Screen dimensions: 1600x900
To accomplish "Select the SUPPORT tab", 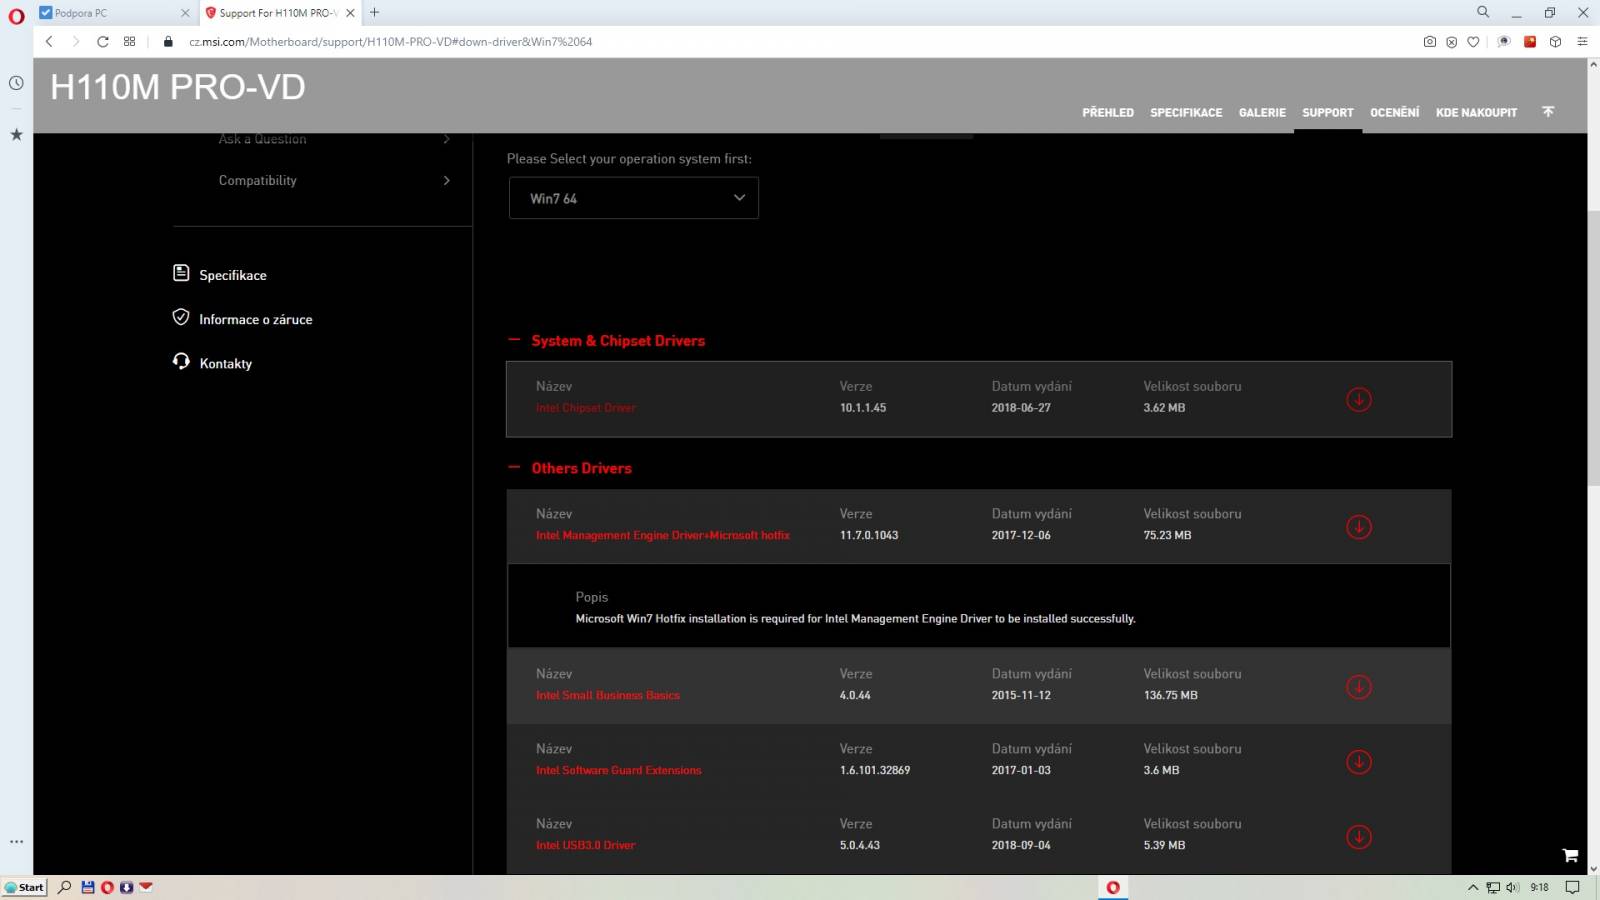I will tap(1327, 113).
